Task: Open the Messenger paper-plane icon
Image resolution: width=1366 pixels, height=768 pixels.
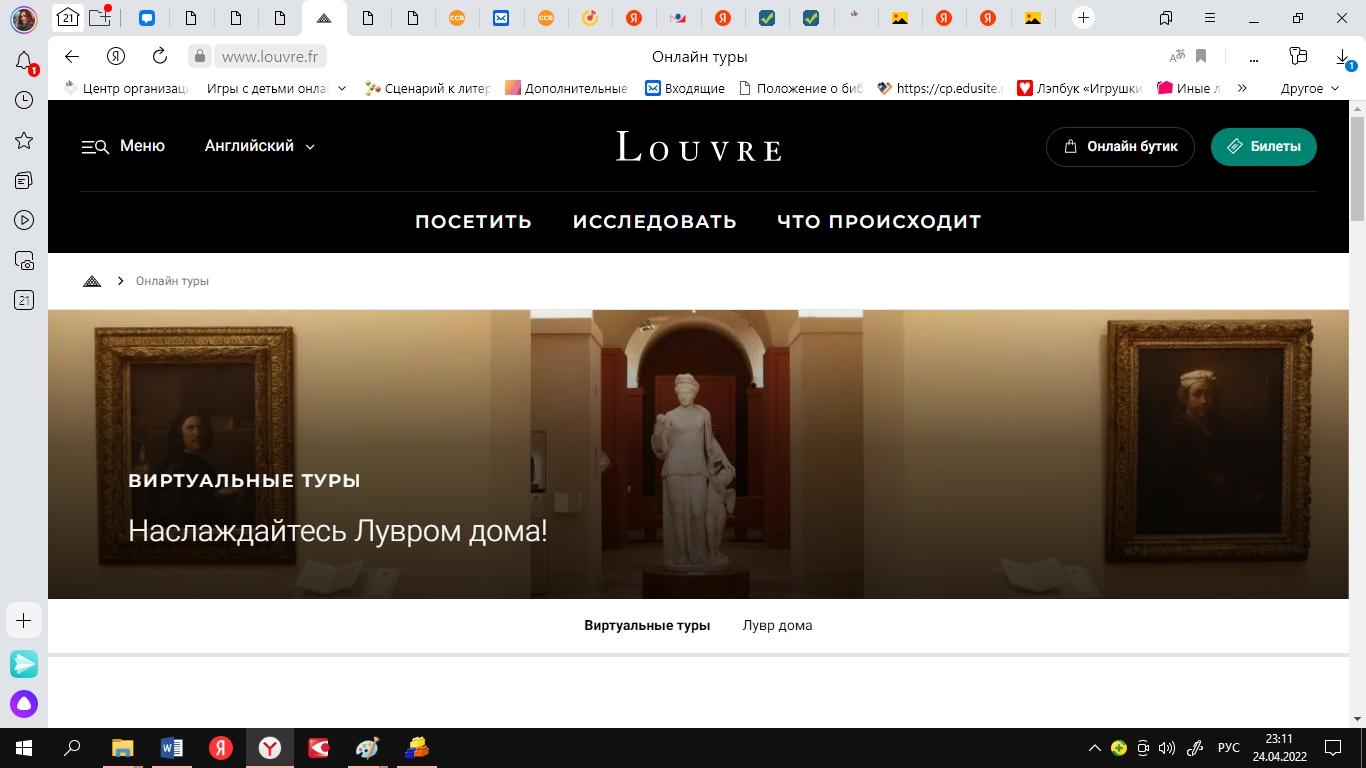Action: click(24, 663)
